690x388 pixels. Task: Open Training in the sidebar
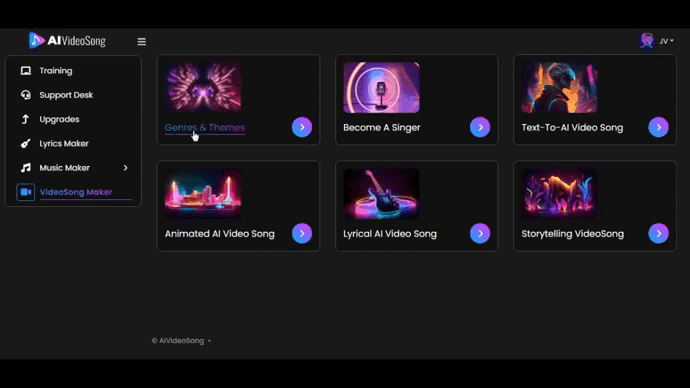coord(56,70)
